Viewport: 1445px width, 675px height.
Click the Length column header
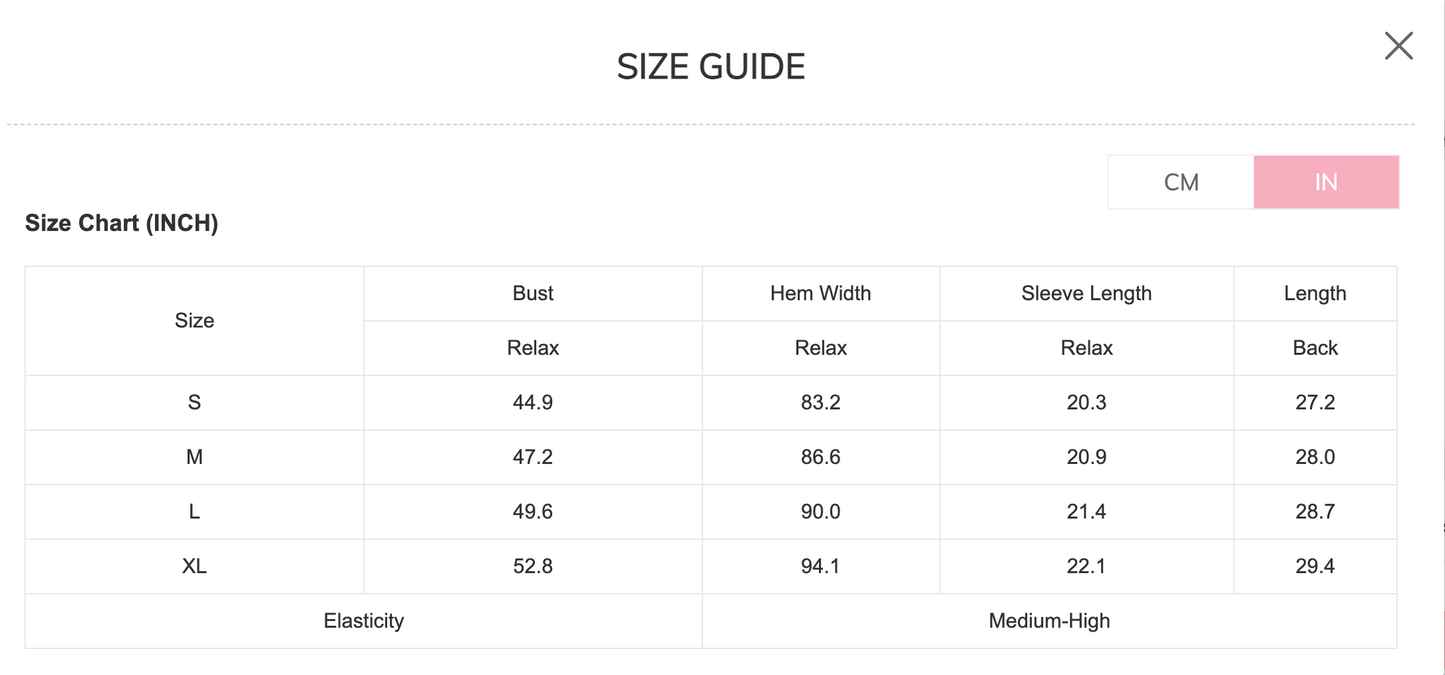[x=1314, y=293]
